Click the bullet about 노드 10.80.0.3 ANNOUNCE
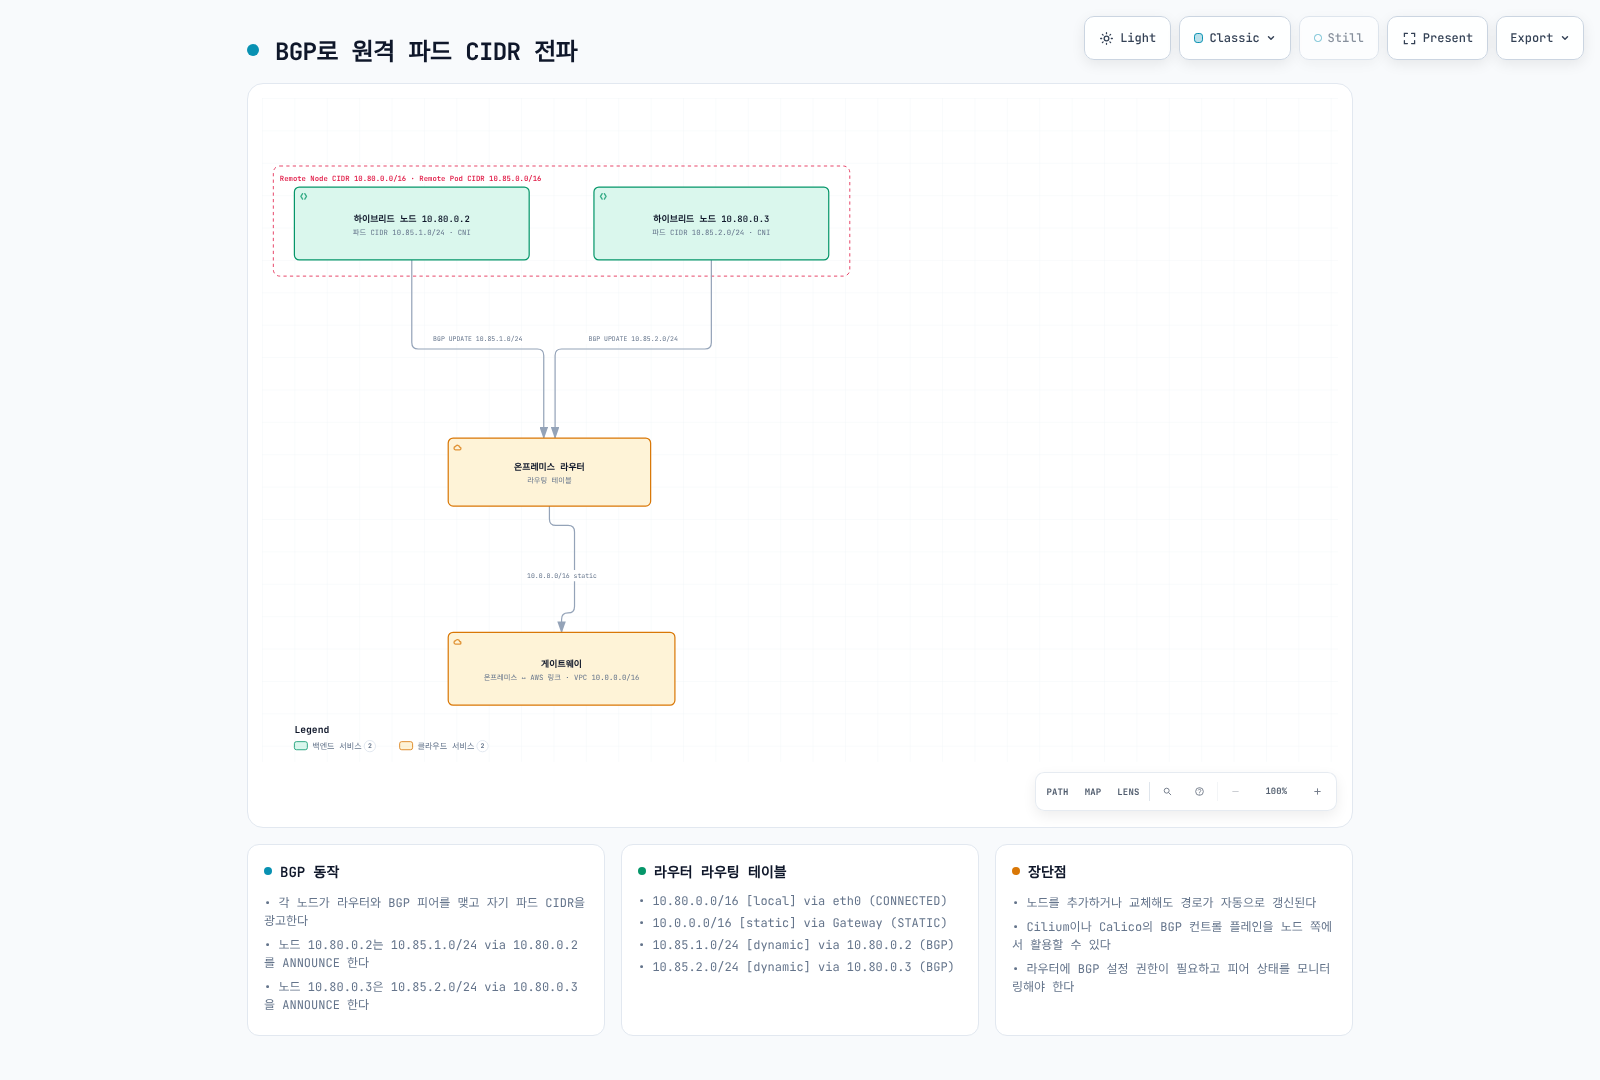Viewport: 1600px width, 1080px height. pyautogui.click(x=421, y=996)
